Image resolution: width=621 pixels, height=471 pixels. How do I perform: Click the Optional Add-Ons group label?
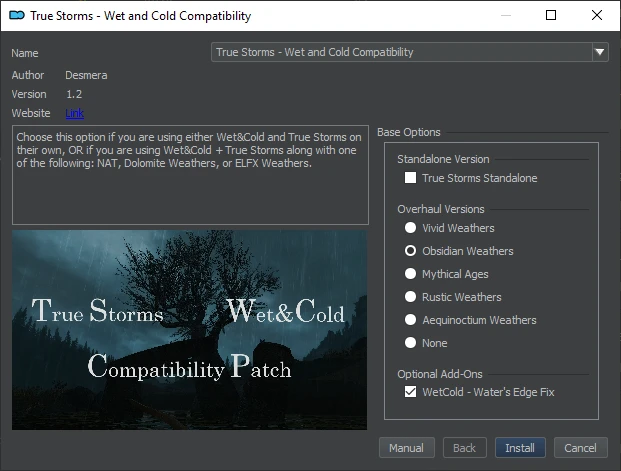440,374
